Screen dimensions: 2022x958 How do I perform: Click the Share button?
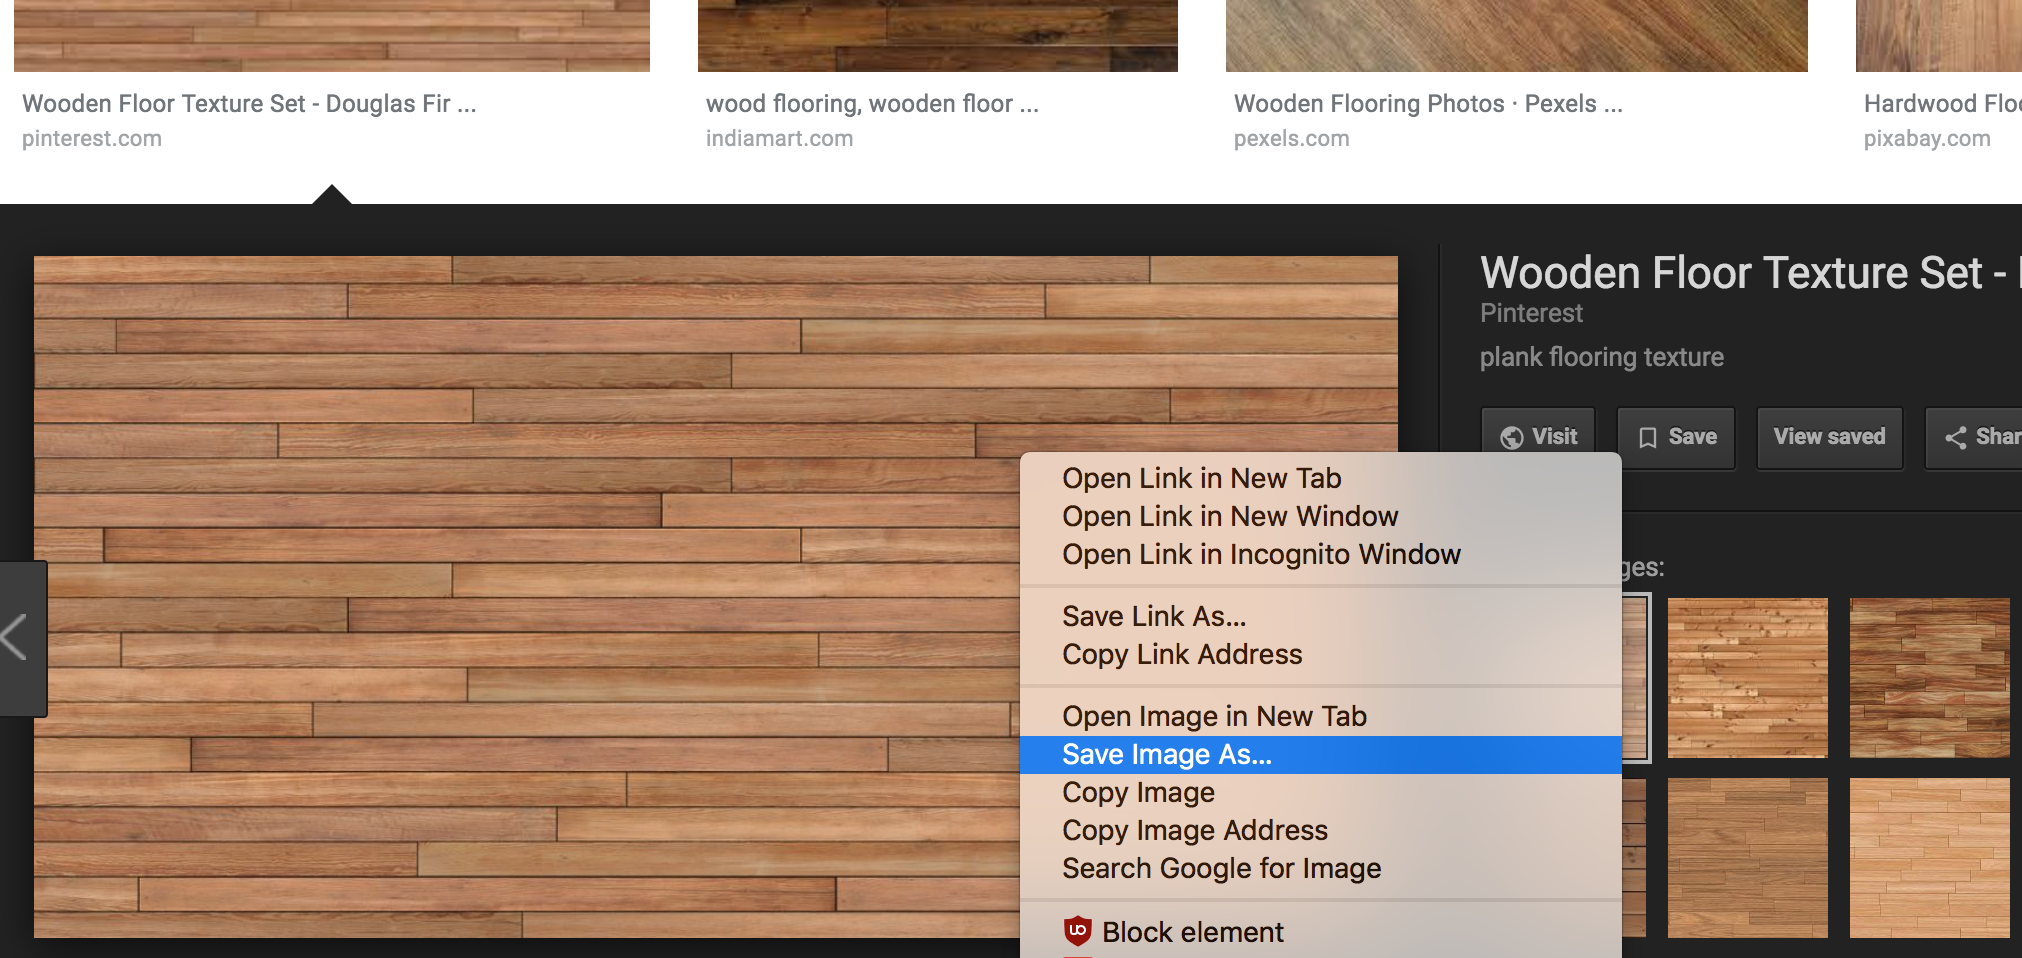[1975, 437]
